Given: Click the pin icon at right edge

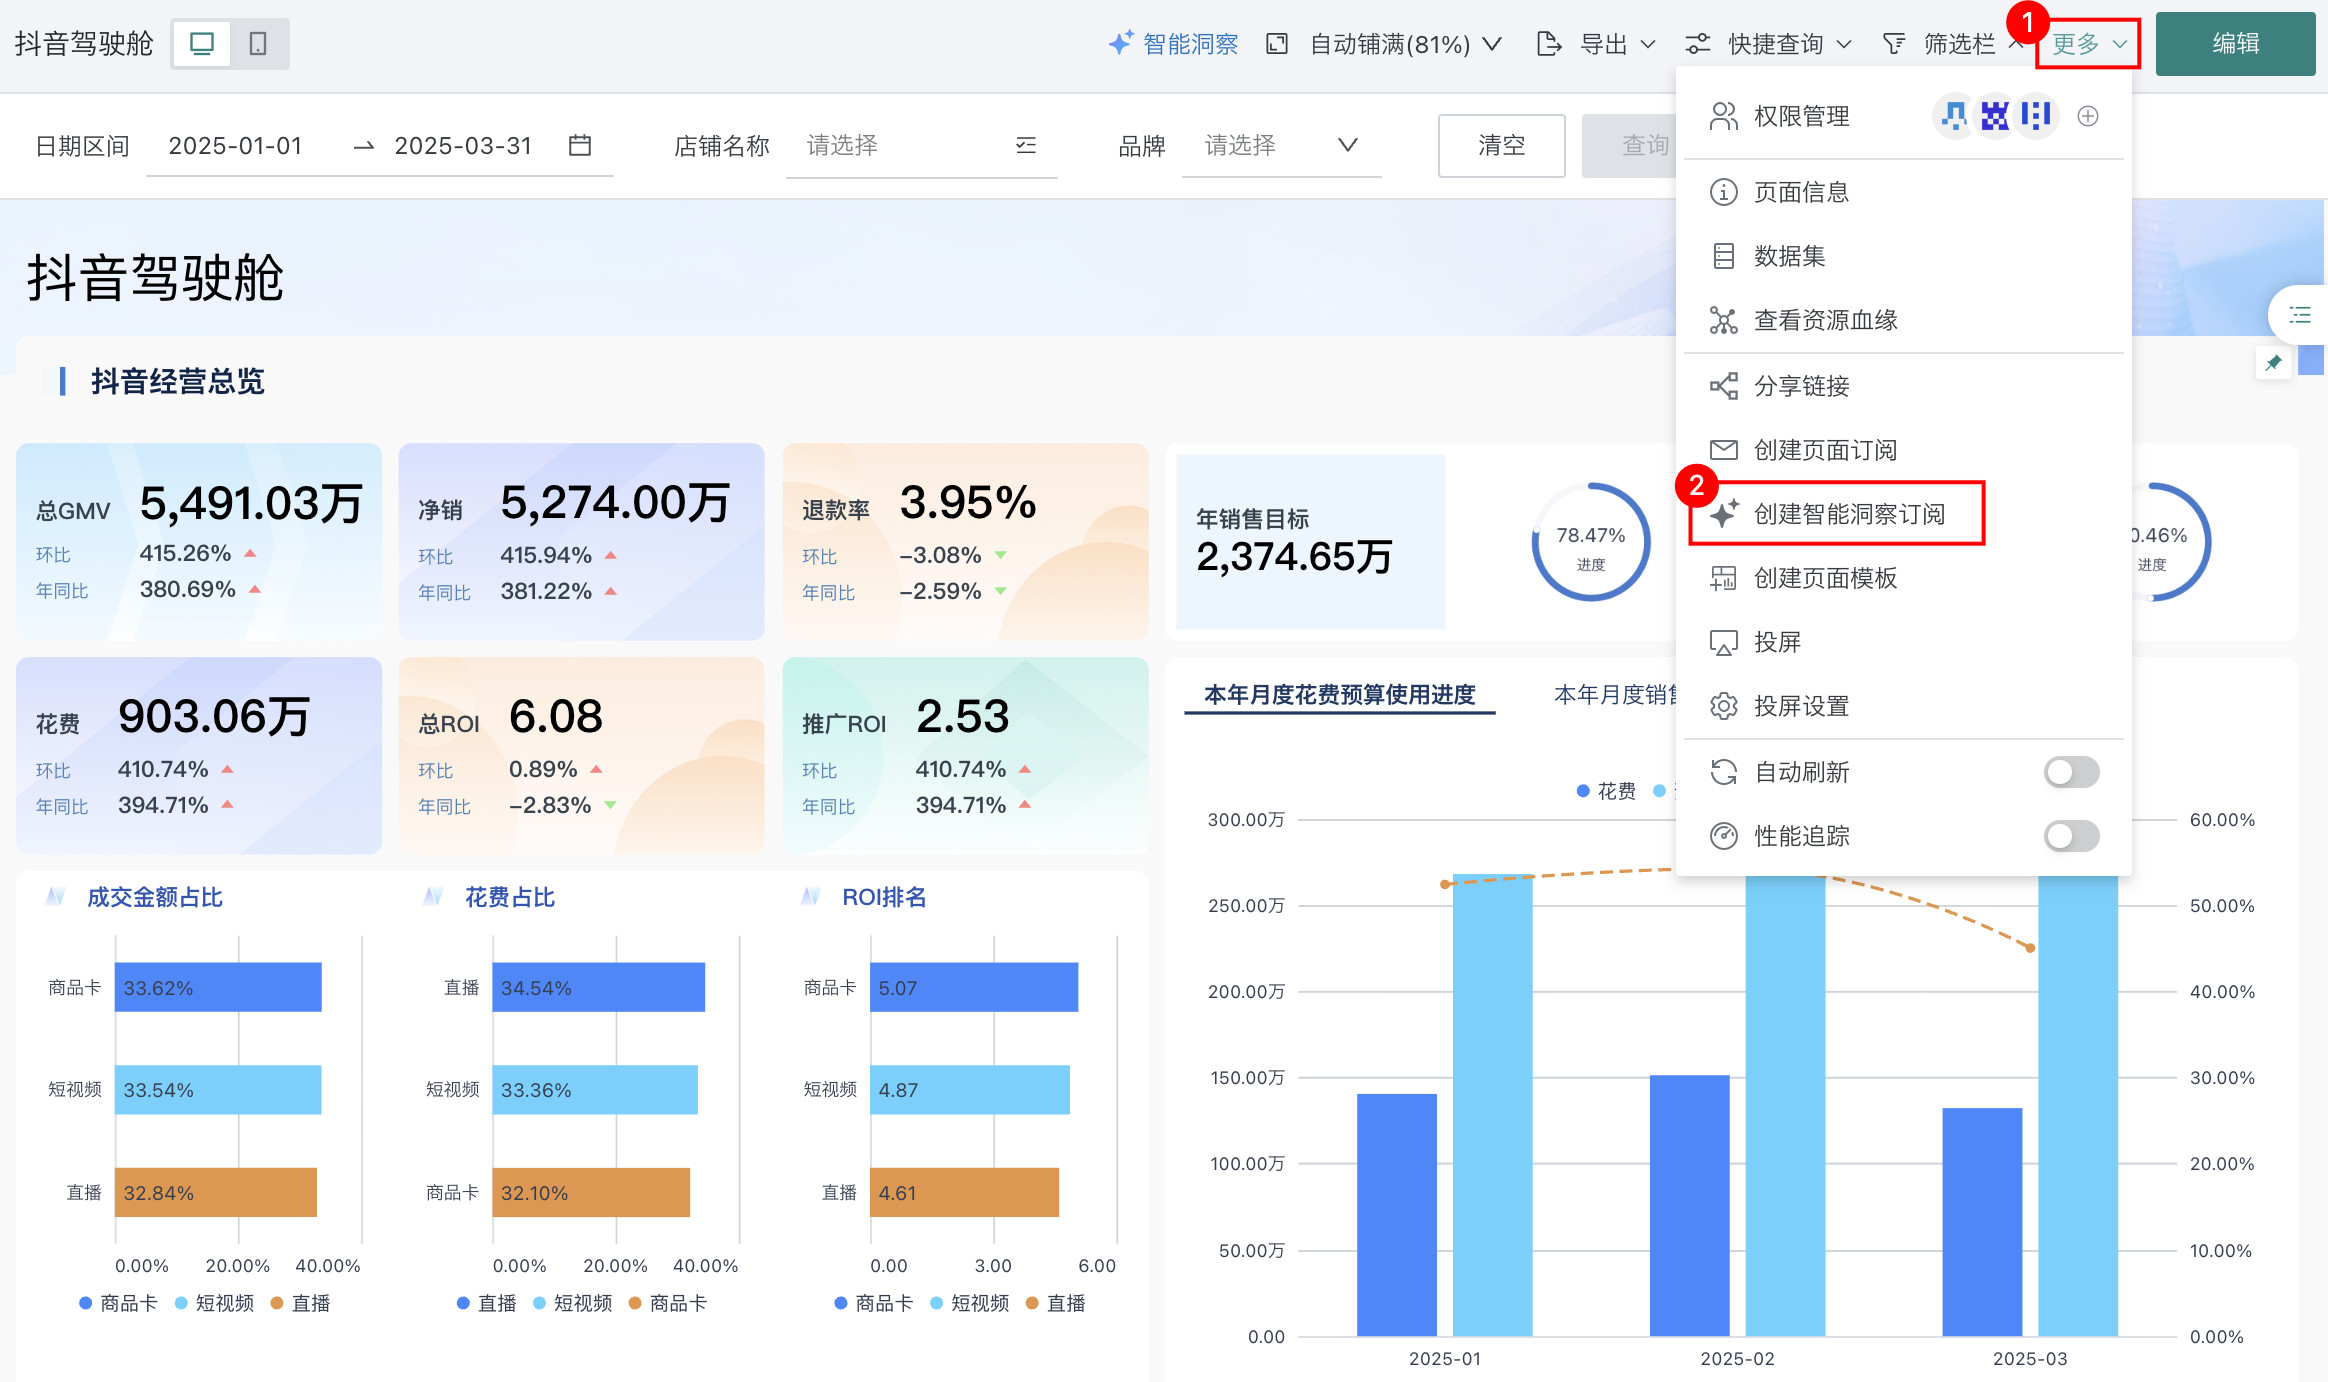Looking at the screenshot, I should click(x=2273, y=363).
